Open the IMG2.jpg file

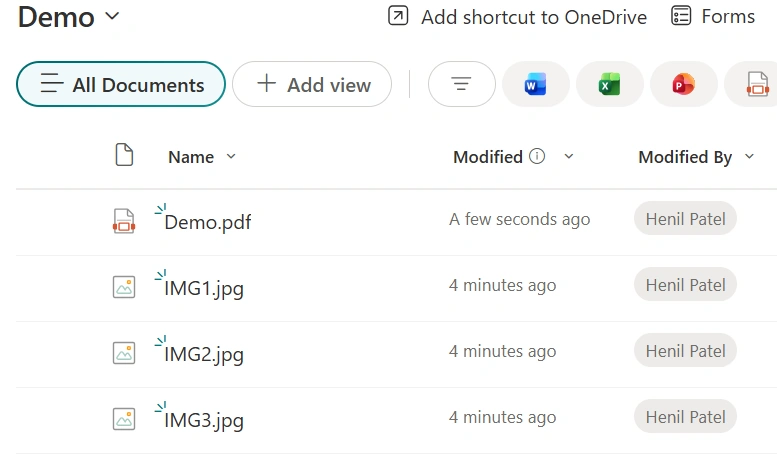click(x=204, y=354)
